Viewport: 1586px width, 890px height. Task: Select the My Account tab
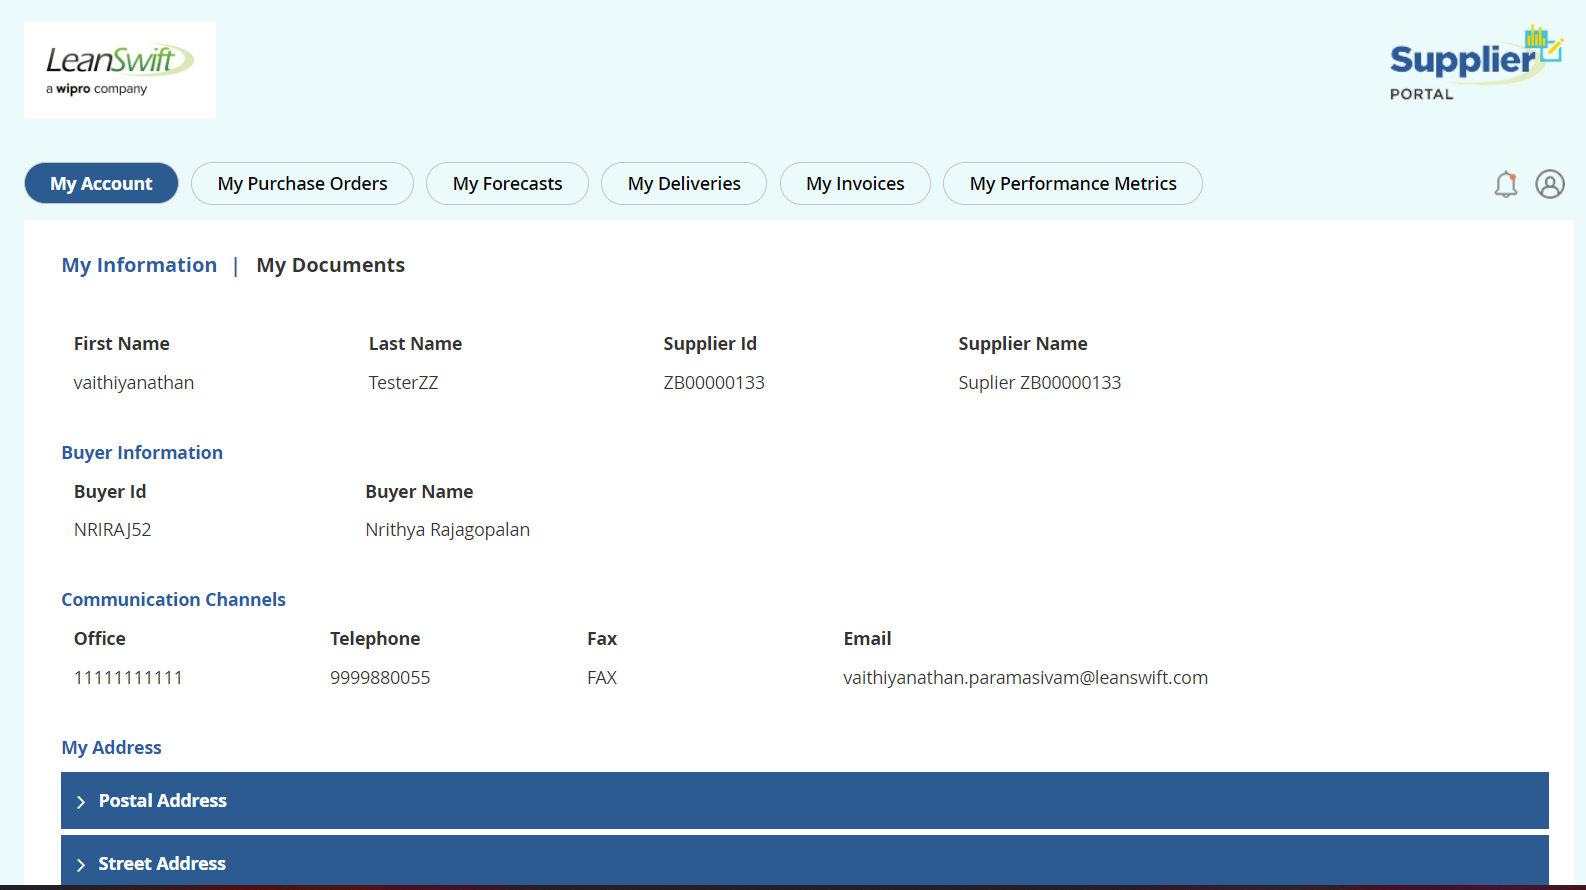tap(101, 183)
